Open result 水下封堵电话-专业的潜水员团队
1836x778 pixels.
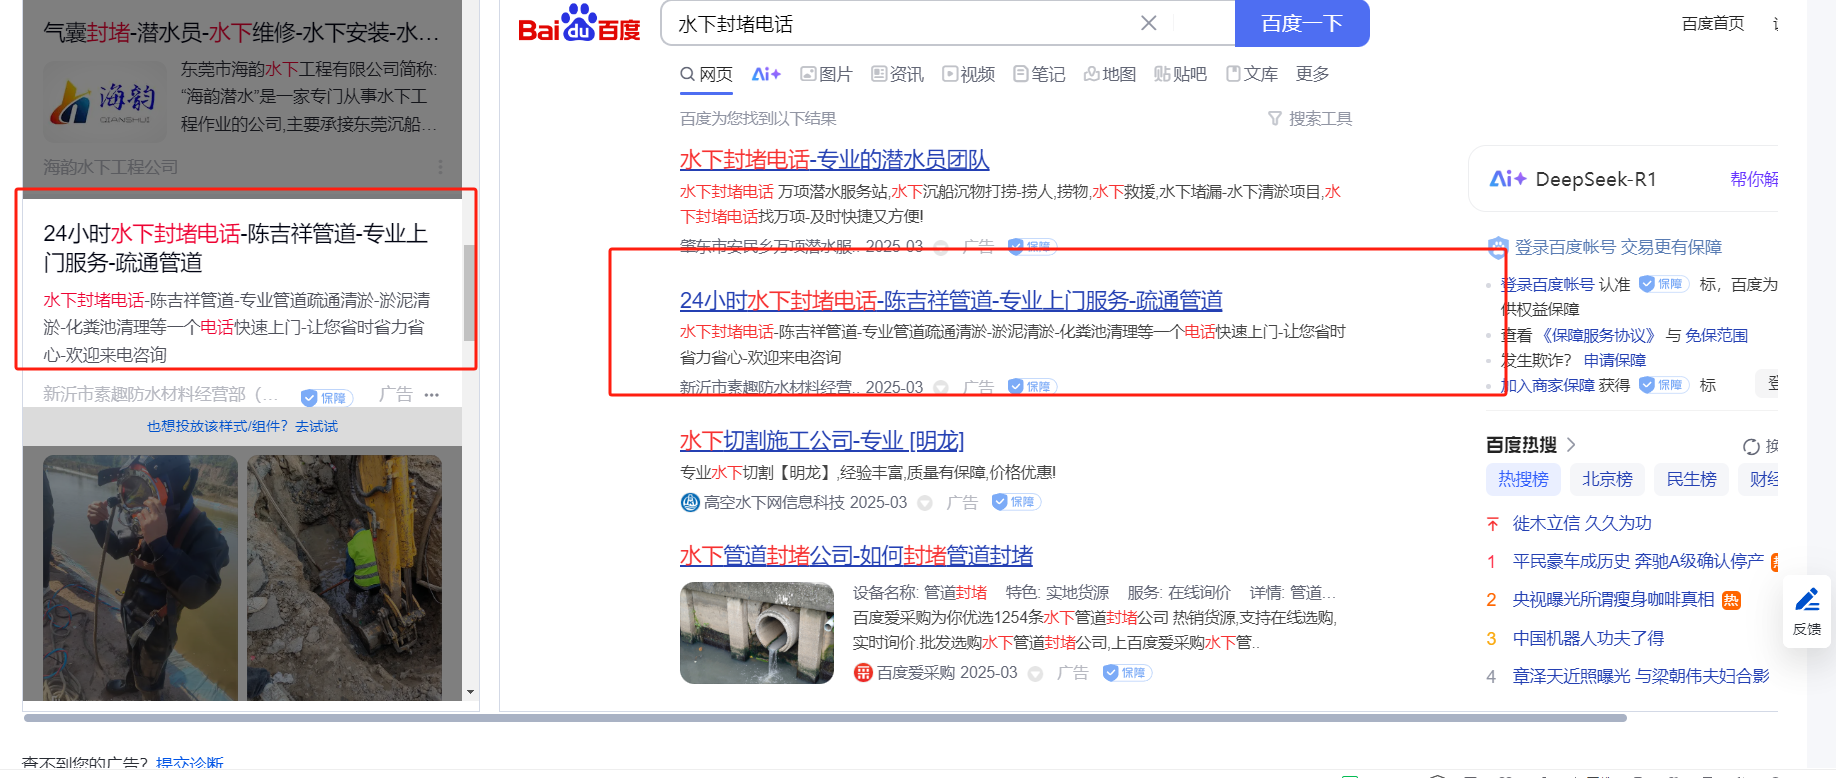coord(834,160)
